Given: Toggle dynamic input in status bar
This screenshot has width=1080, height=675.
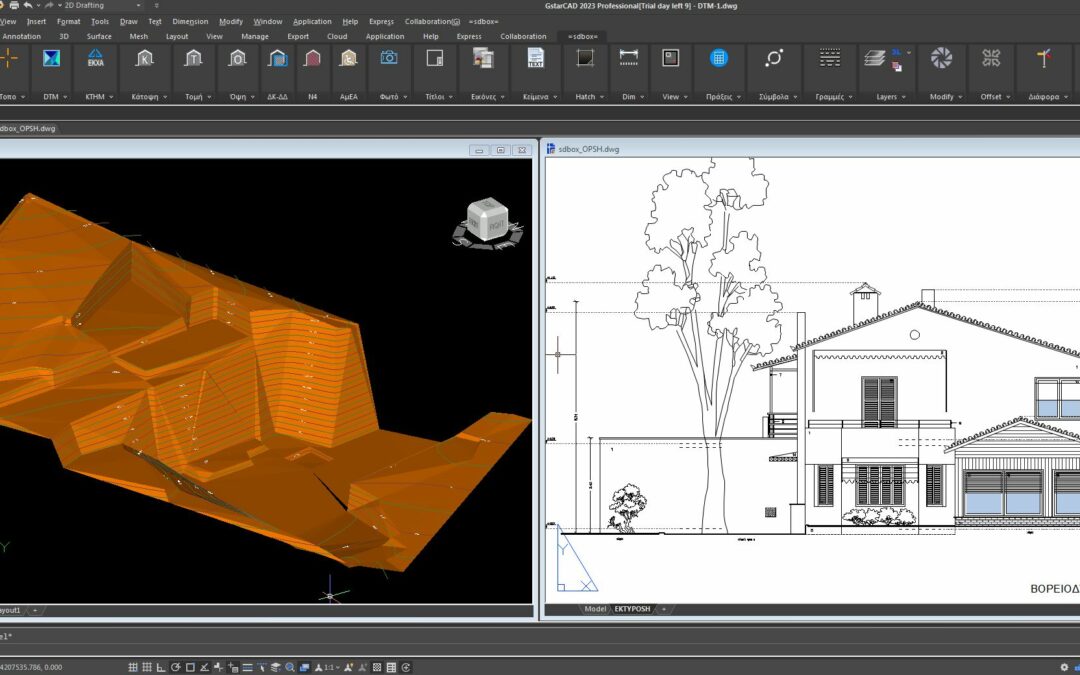Looking at the screenshot, I should pos(233,667).
